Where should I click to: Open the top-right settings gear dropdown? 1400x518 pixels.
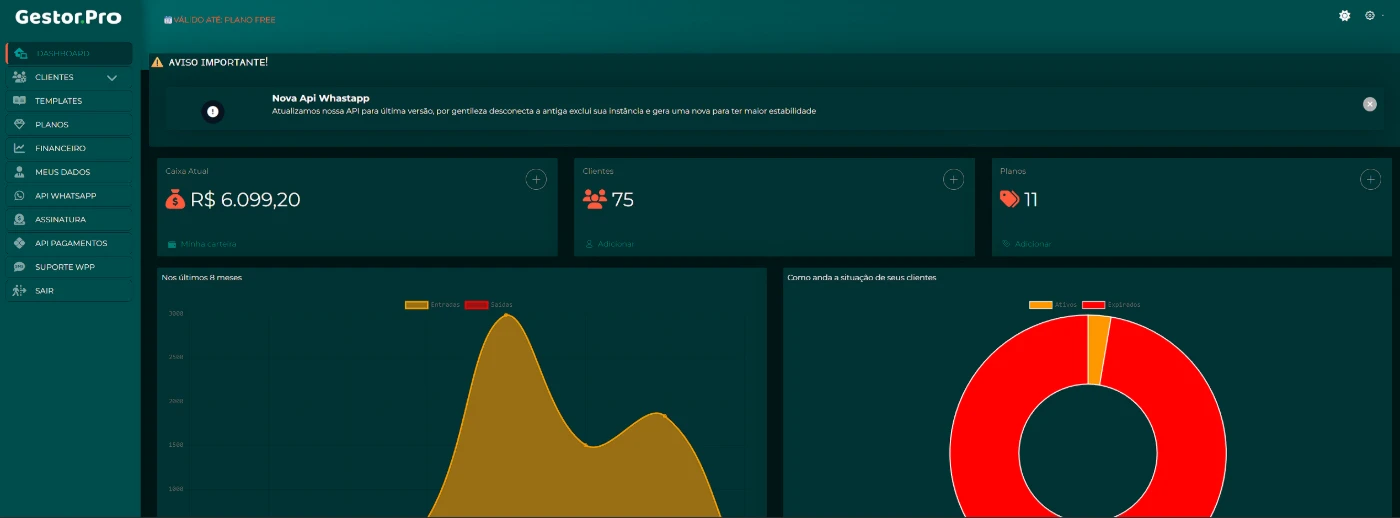1370,16
